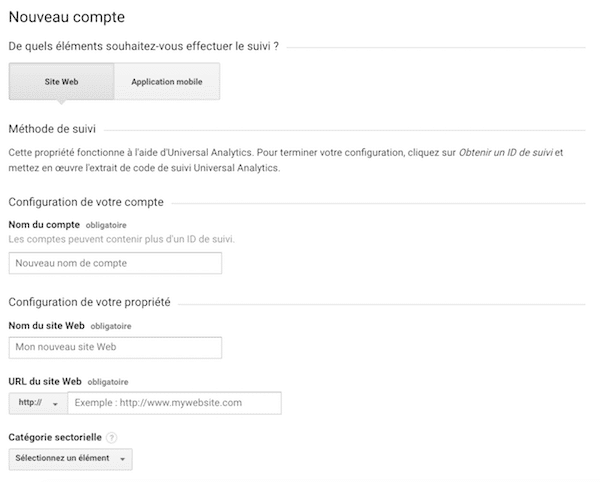Switch to Application mobile tracking option
600x482 pixels.
point(166,82)
